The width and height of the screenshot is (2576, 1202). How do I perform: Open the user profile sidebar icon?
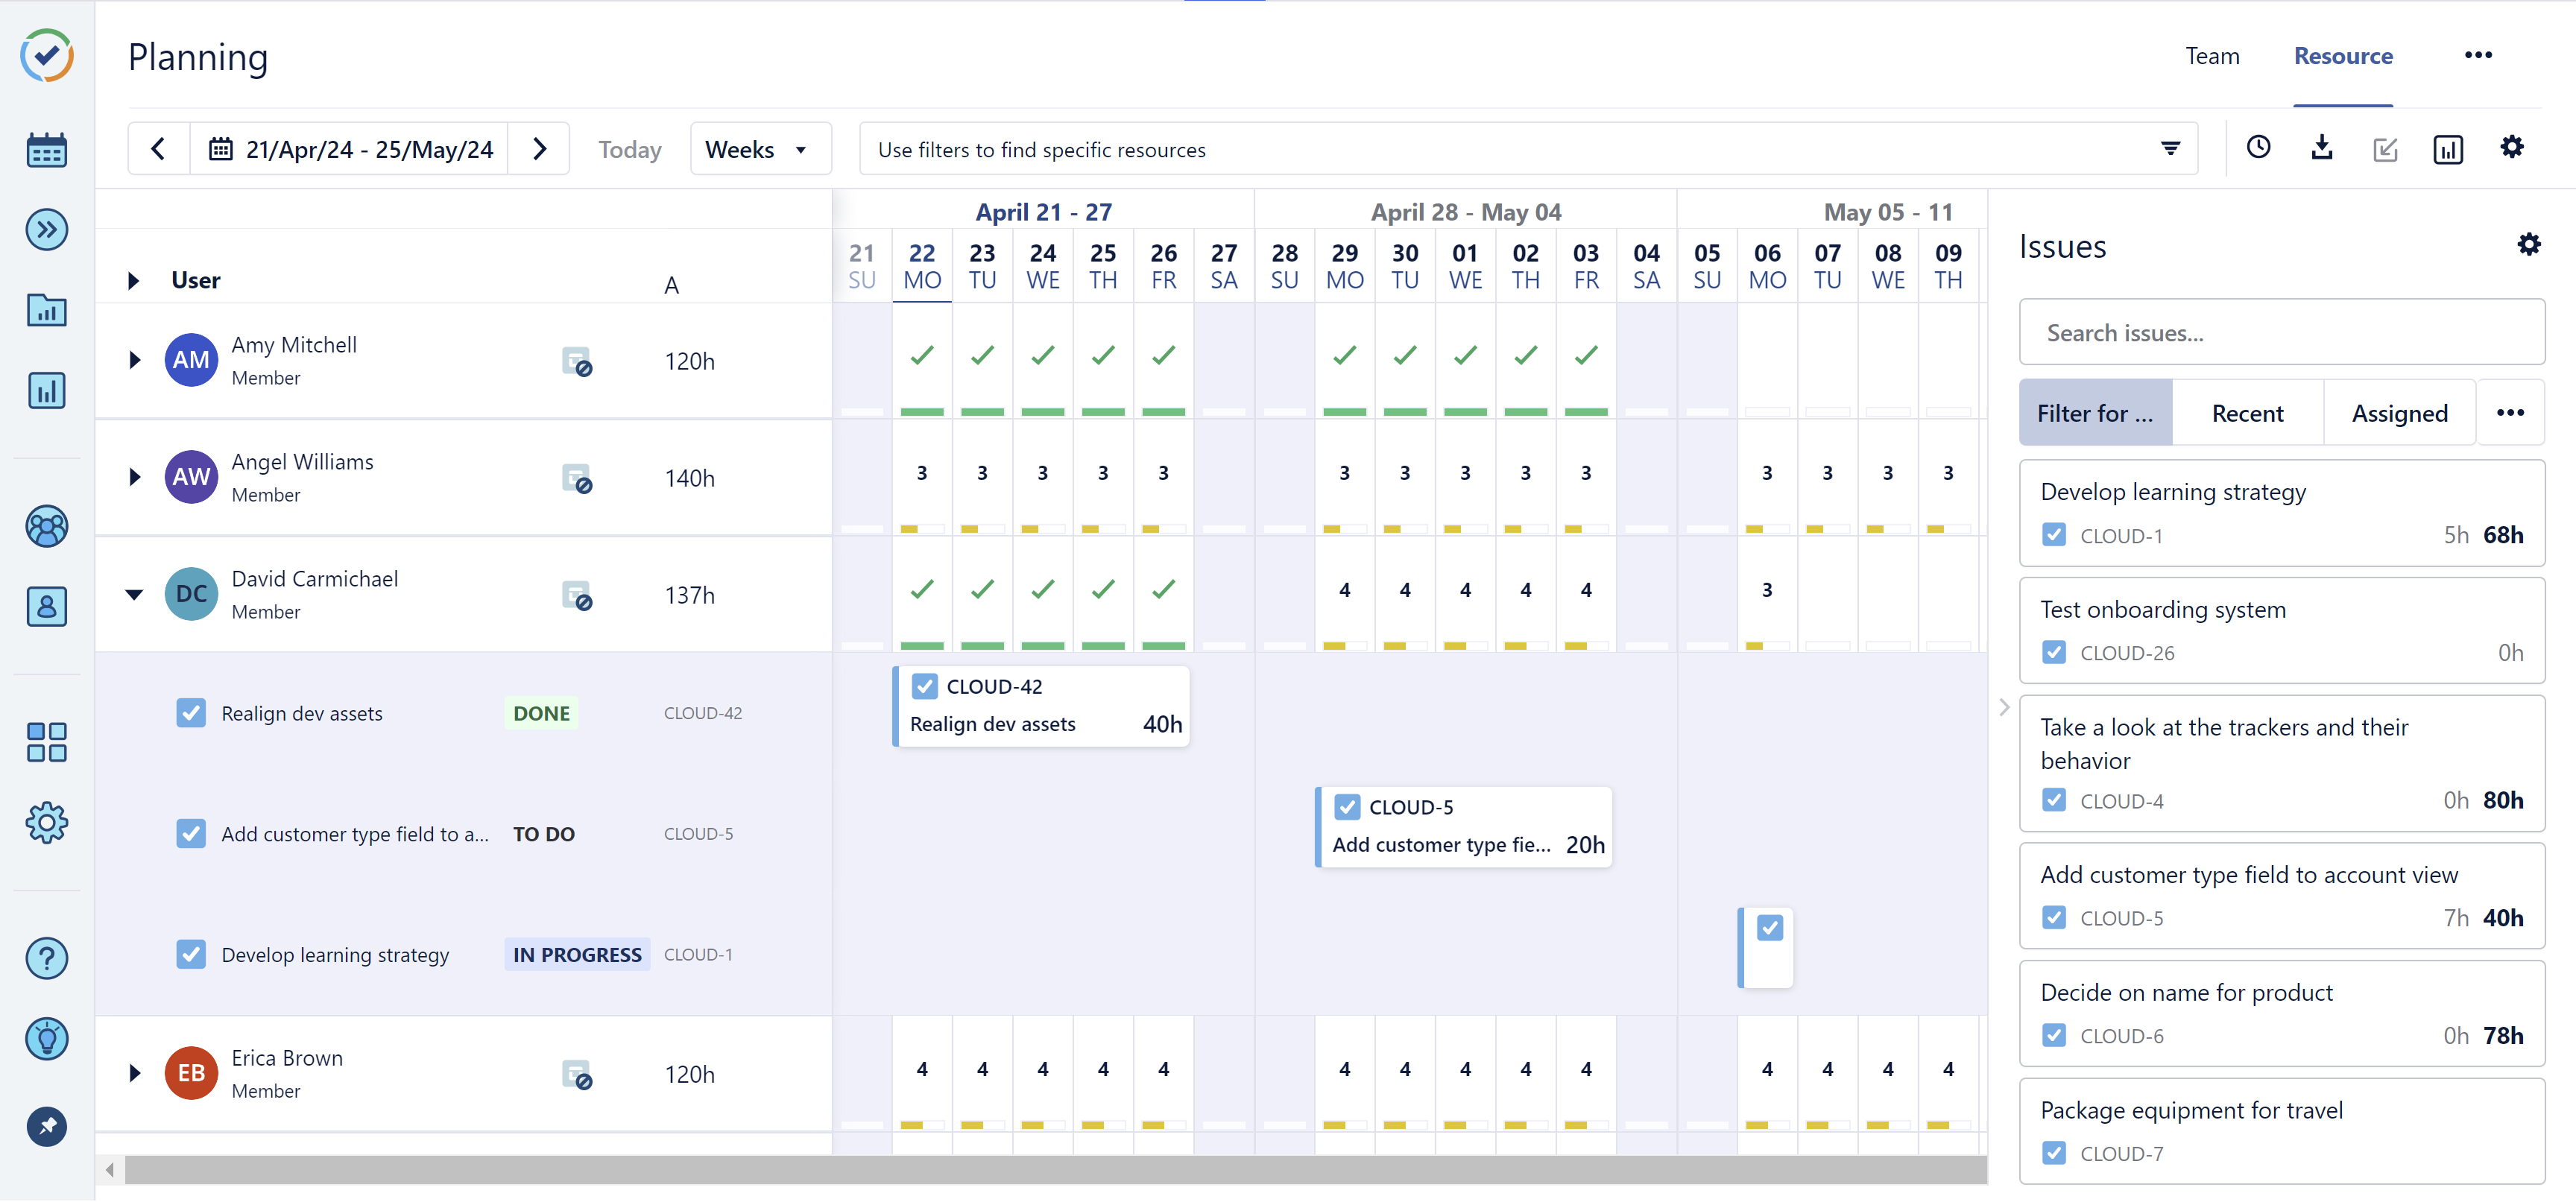[x=47, y=607]
